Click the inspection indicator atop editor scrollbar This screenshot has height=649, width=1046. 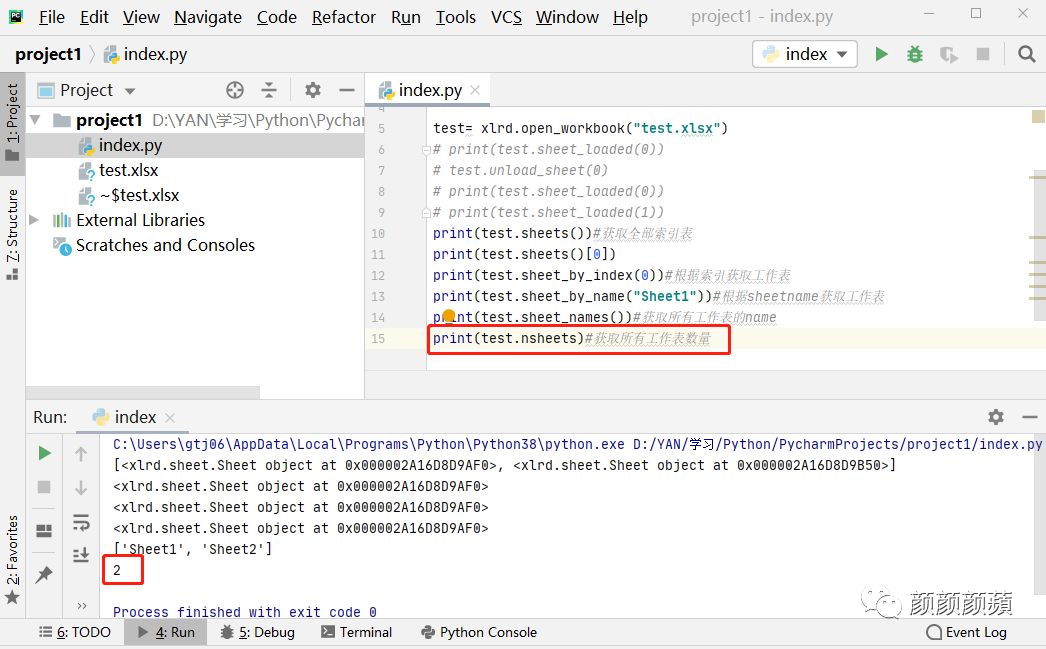click(1038, 117)
